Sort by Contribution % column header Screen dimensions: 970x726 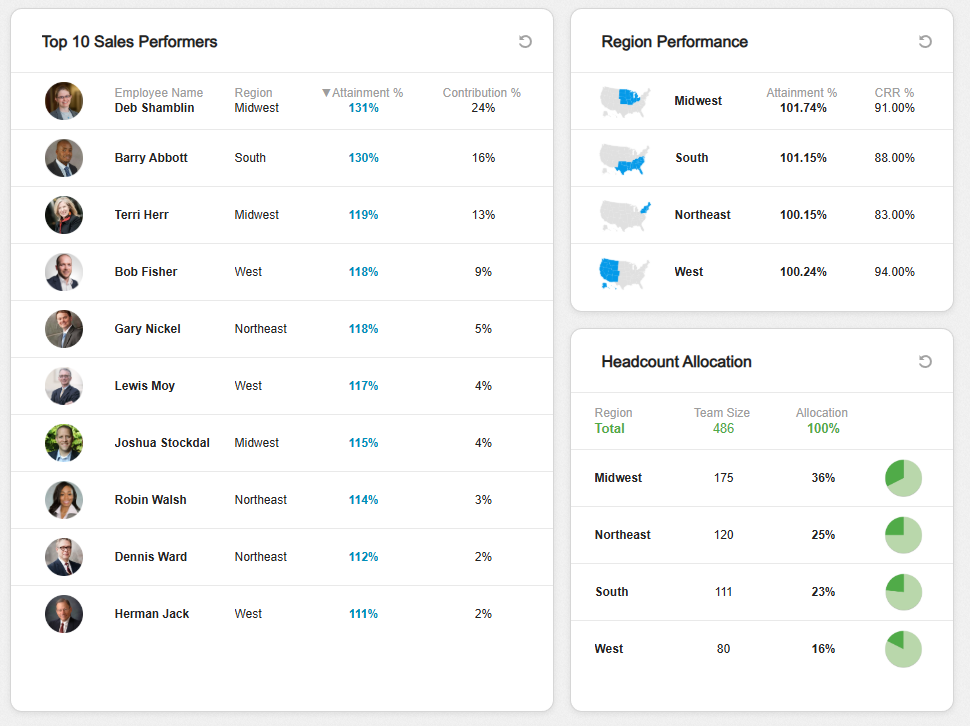[x=481, y=93]
